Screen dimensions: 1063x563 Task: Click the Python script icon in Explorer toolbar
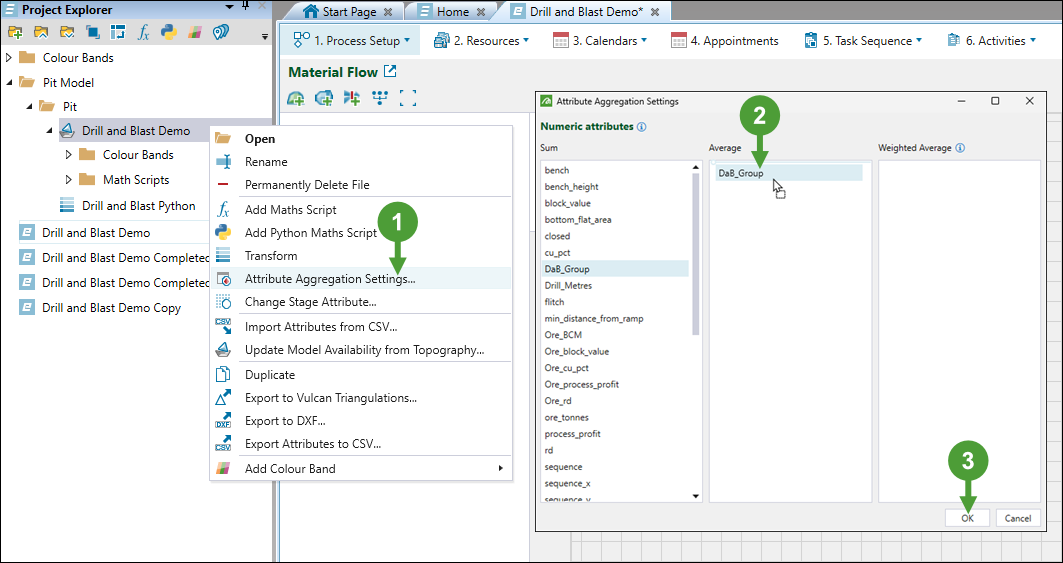(x=169, y=33)
